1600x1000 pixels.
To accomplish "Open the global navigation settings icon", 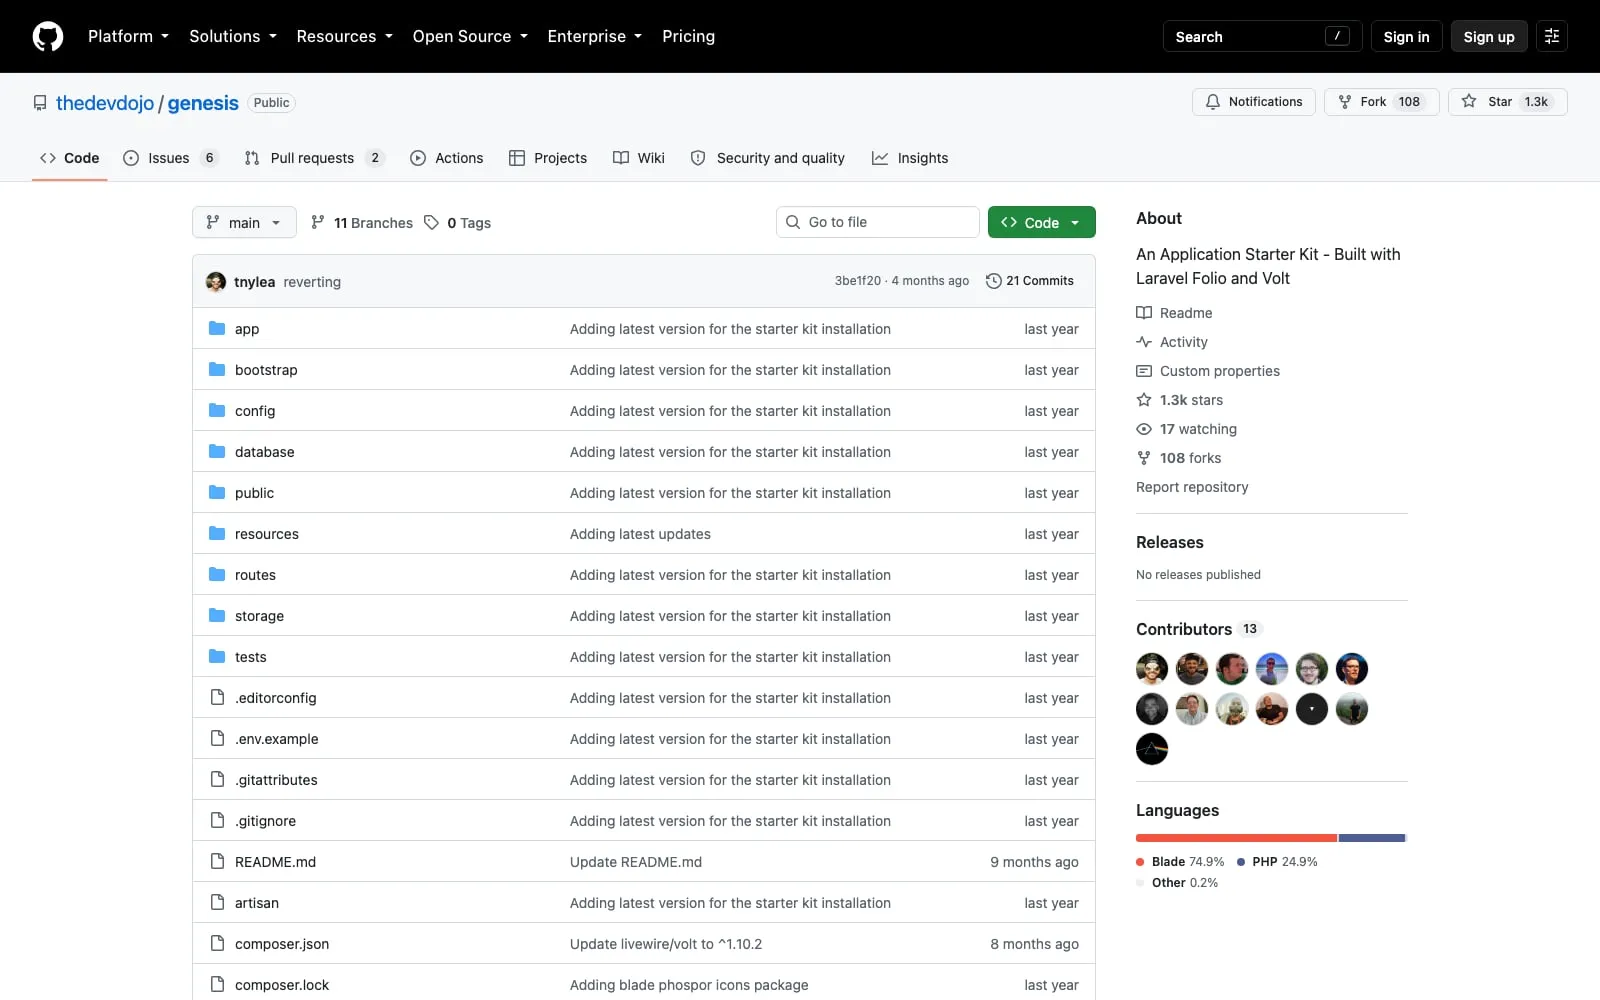I will (1552, 36).
